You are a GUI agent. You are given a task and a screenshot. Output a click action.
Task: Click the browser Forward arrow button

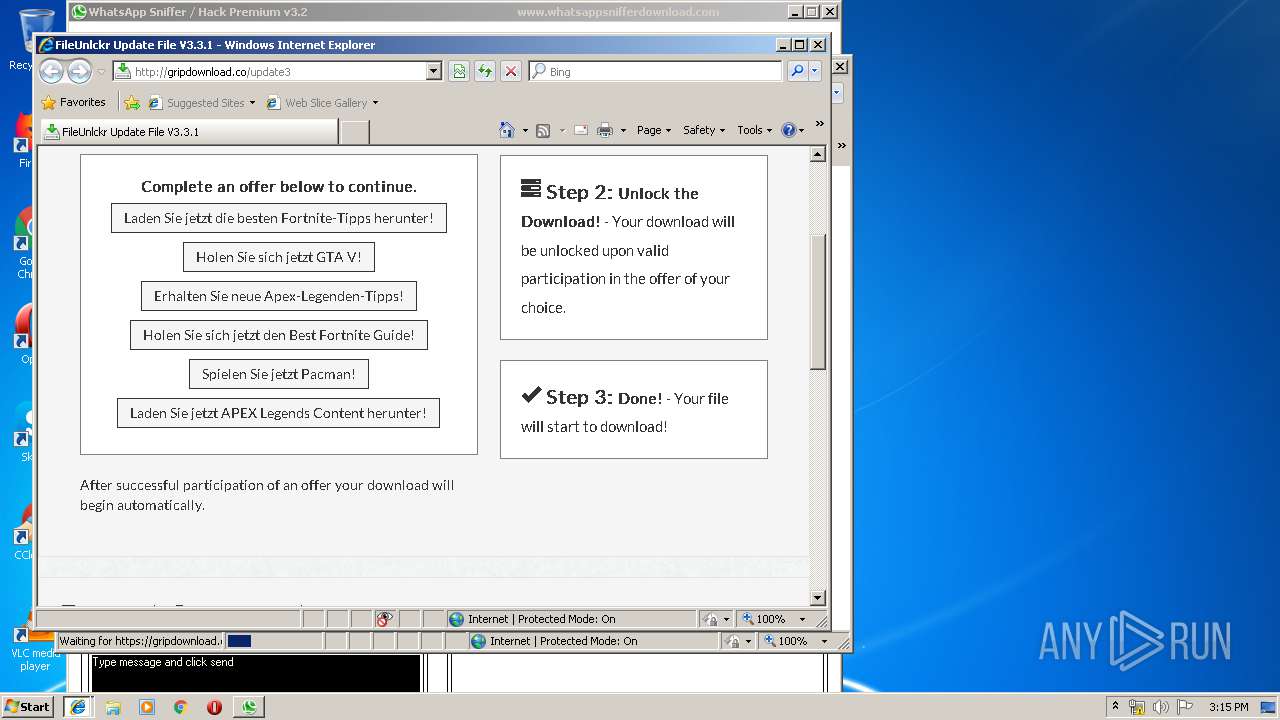(79, 71)
